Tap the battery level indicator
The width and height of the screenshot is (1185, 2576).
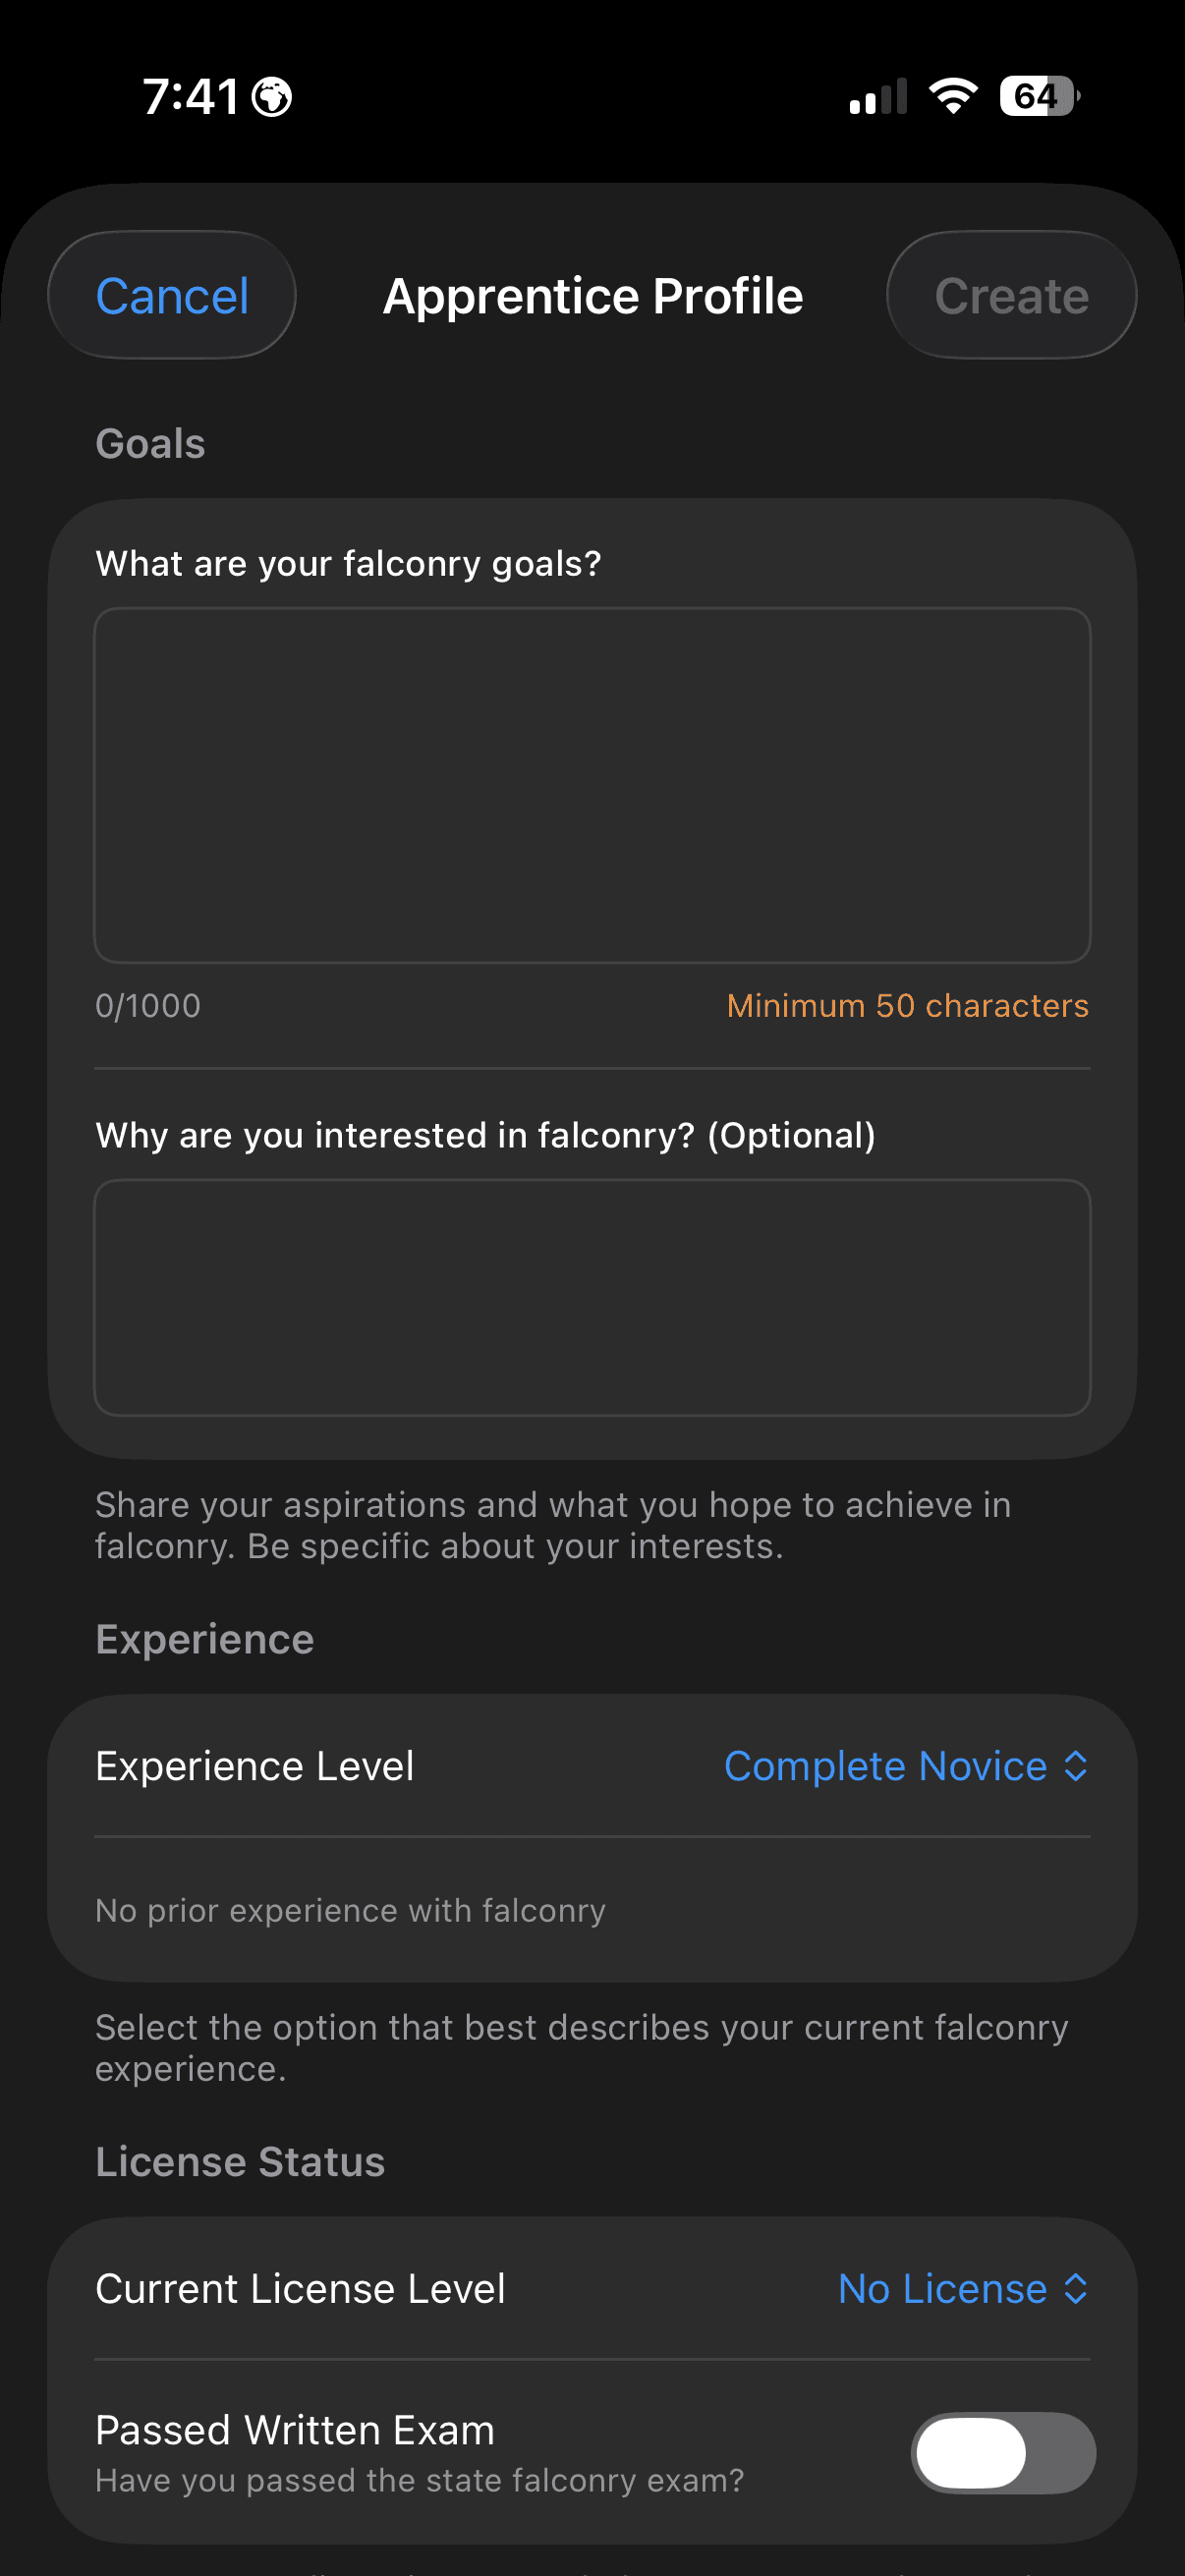point(1035,95)
